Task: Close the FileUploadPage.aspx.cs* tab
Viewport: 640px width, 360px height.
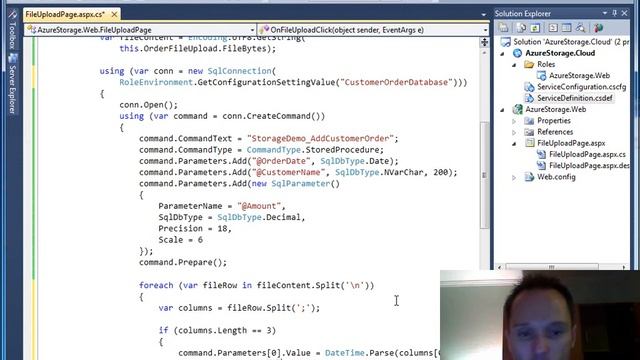Action: (x=114, y=14)
